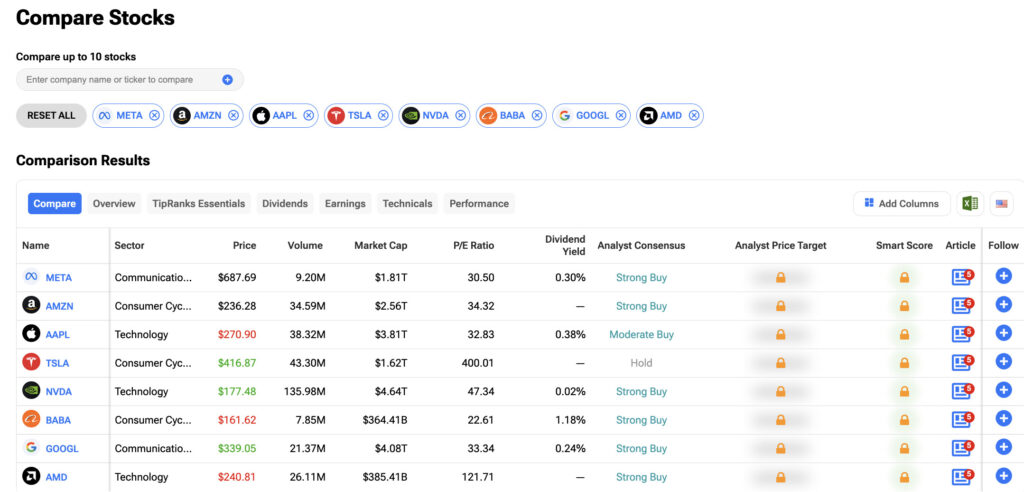This screenshot has height=492, width=1024.
Task: Open the AMD ticker link in table
Action: (x=56, y=477)
